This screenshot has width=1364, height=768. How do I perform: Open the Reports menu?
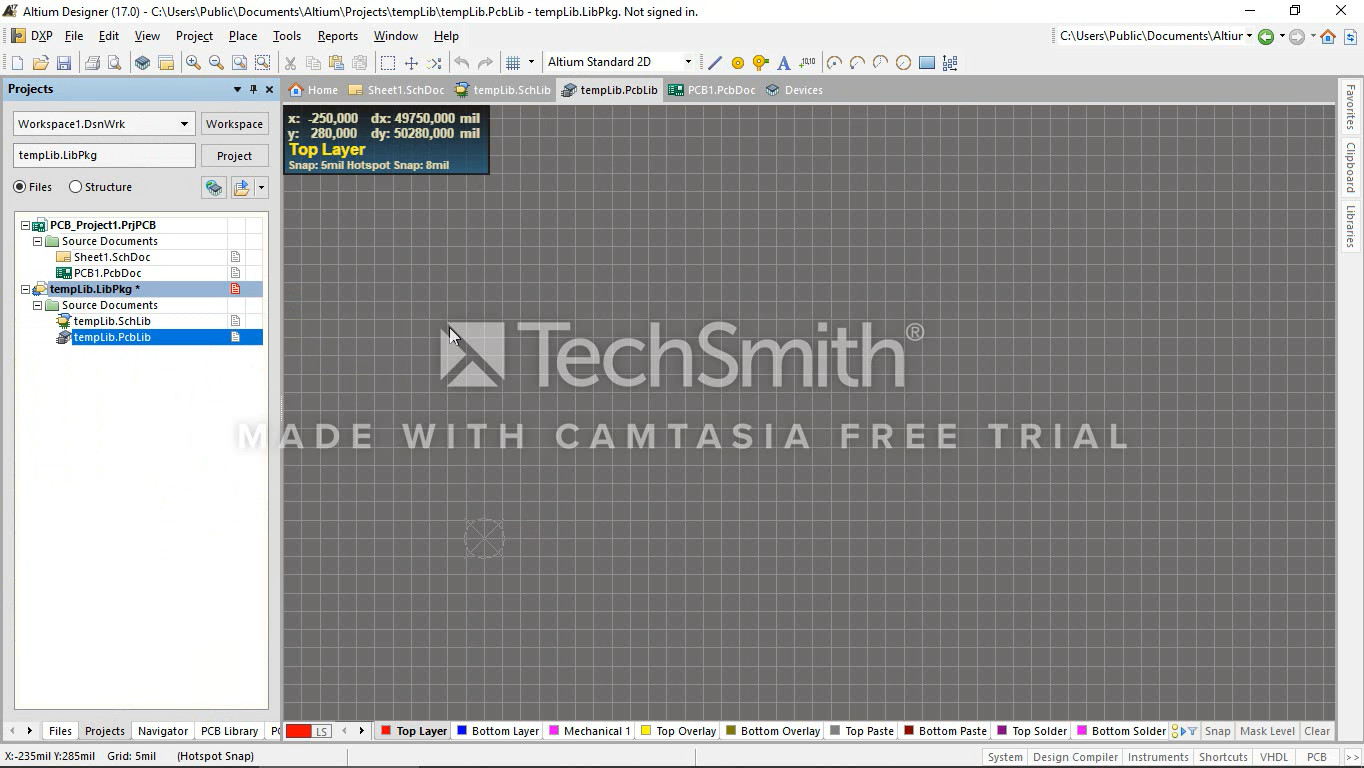tap(337, 36)
